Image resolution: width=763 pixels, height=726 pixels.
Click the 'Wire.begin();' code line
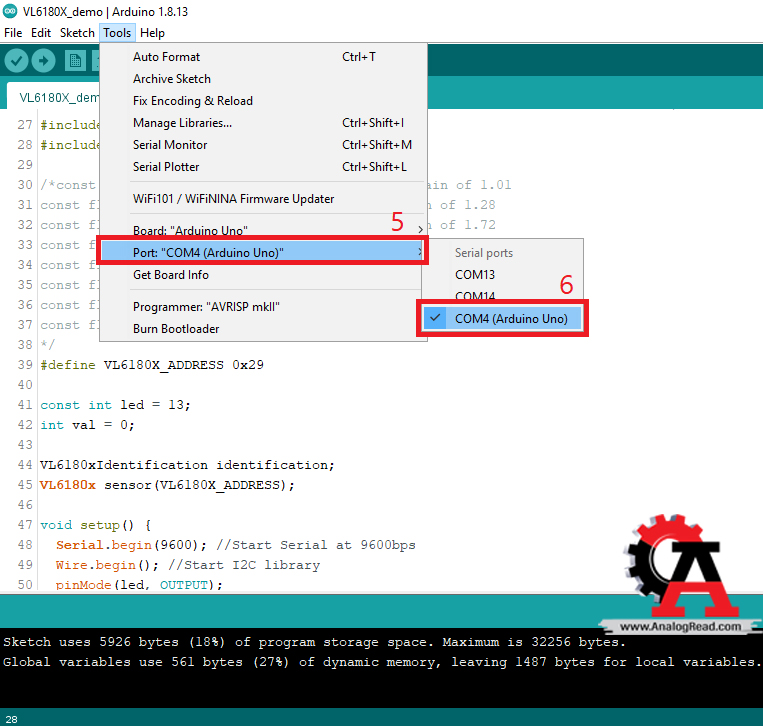[x=188, y=565]
